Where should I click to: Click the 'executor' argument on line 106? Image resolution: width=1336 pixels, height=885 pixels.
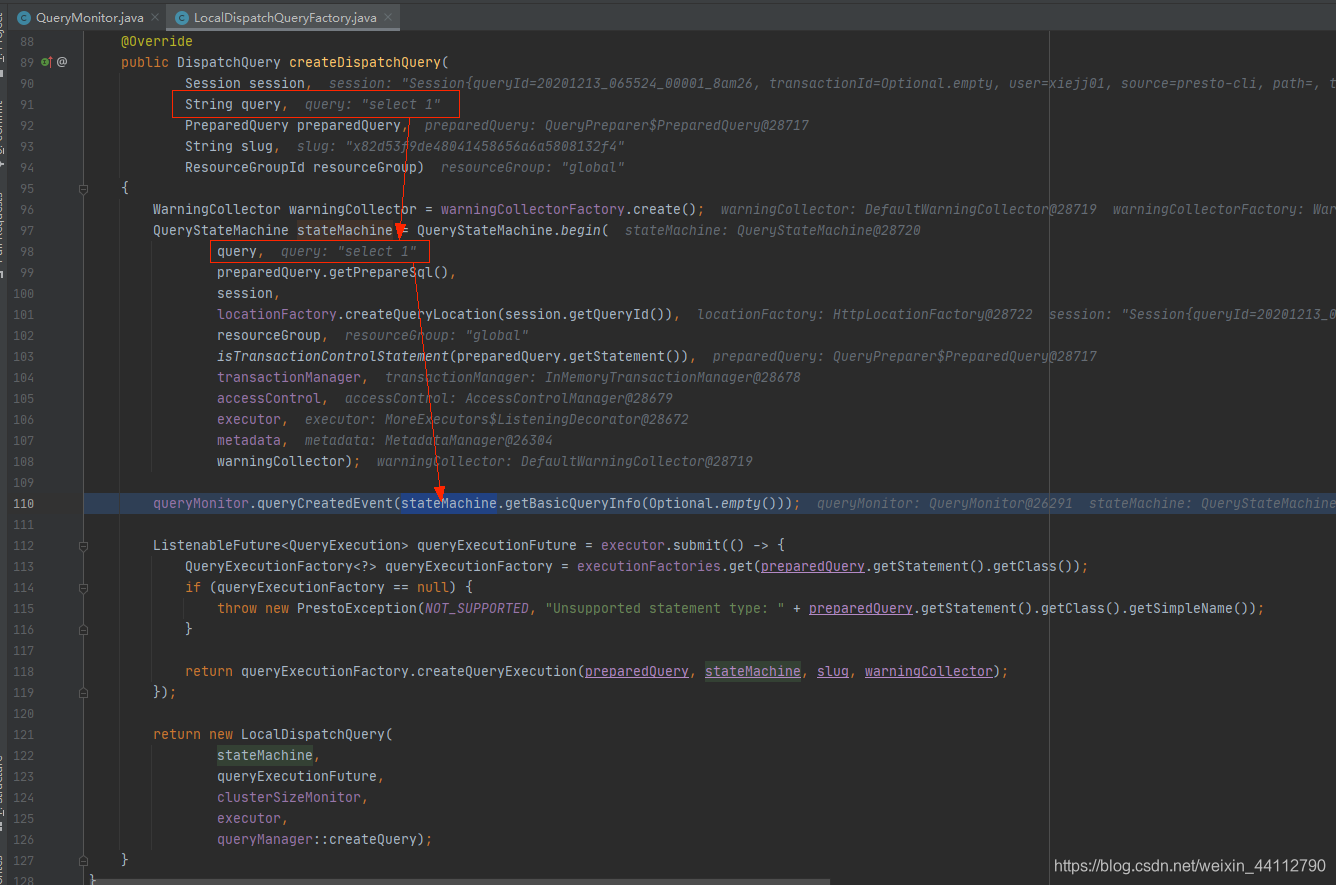coord(249,419)
